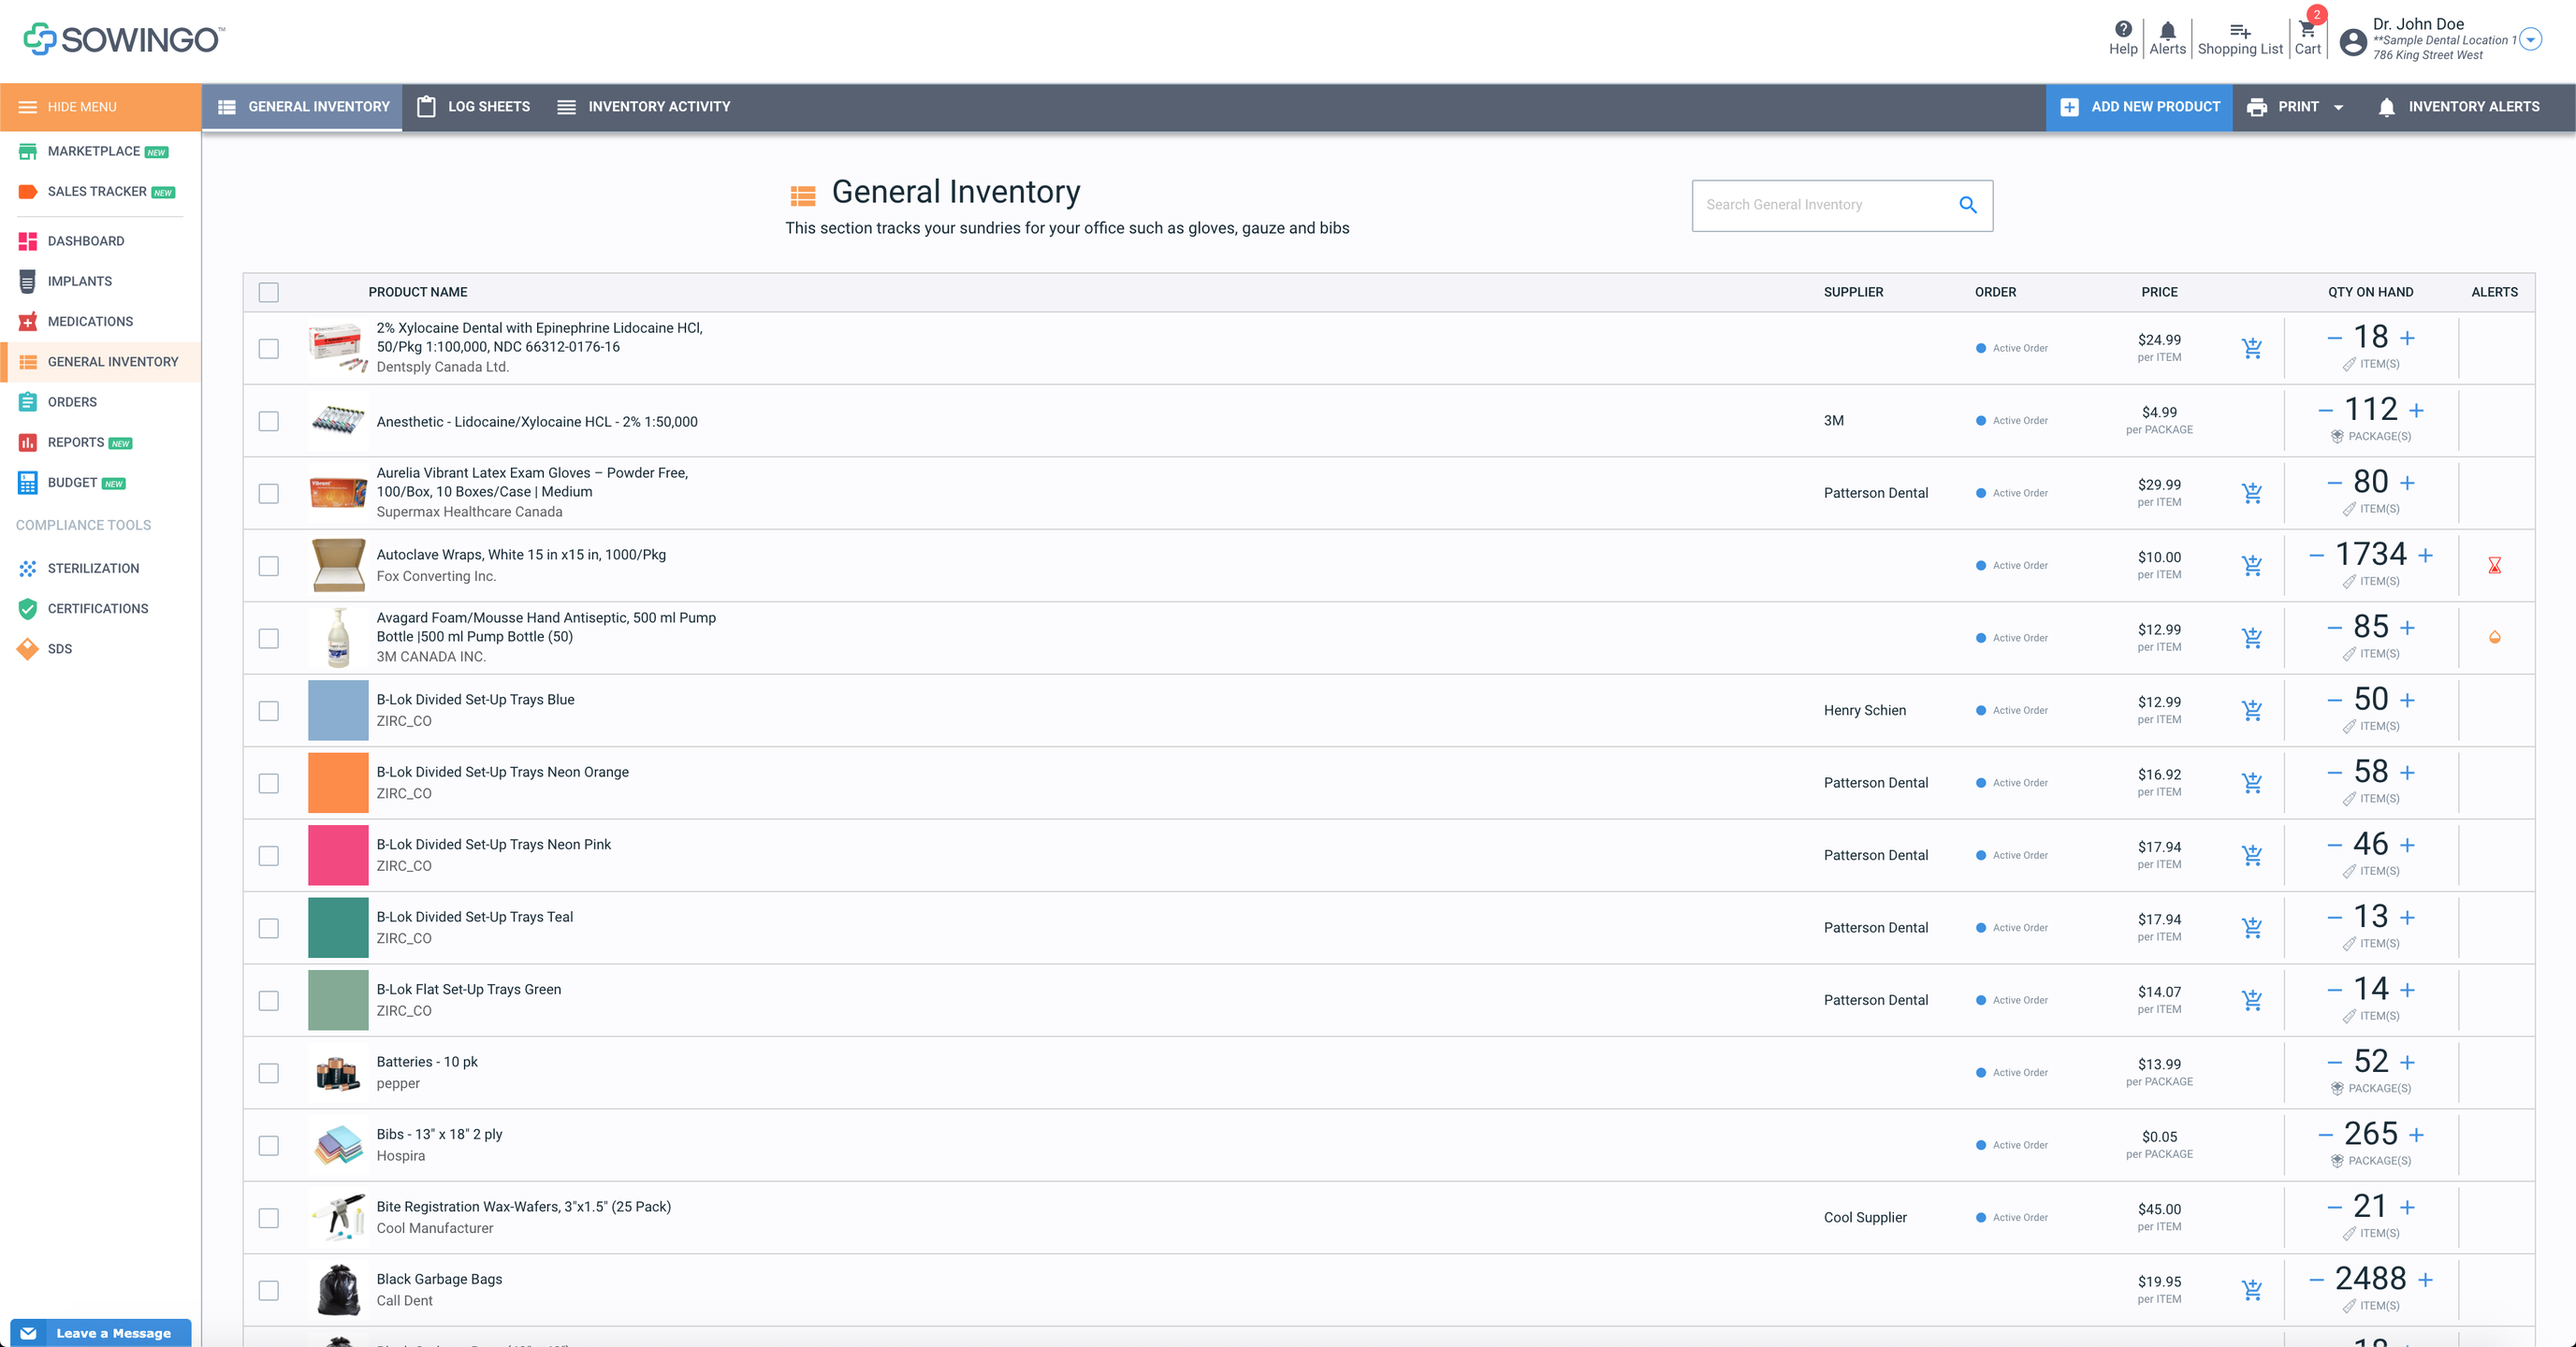Open Reports in the sidebar

click(75, 442)
